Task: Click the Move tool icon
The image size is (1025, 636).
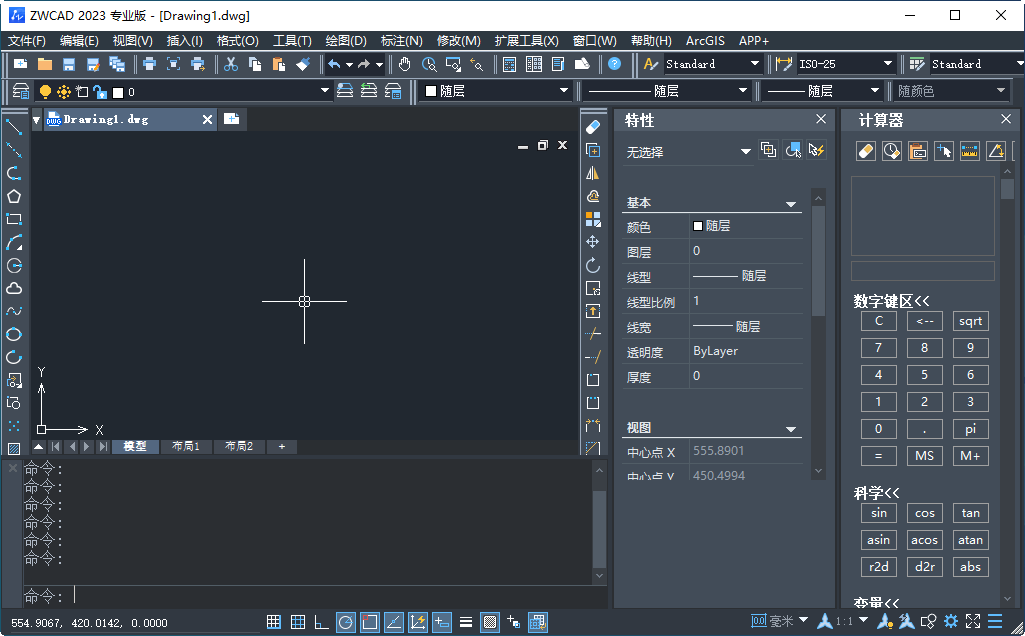Action: (x=593, y=242)
